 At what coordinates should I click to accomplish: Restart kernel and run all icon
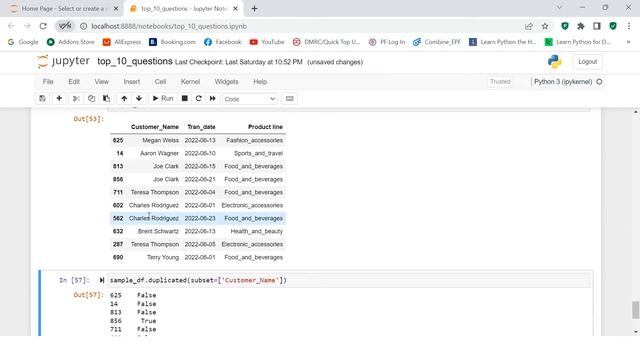coord(213,99)
